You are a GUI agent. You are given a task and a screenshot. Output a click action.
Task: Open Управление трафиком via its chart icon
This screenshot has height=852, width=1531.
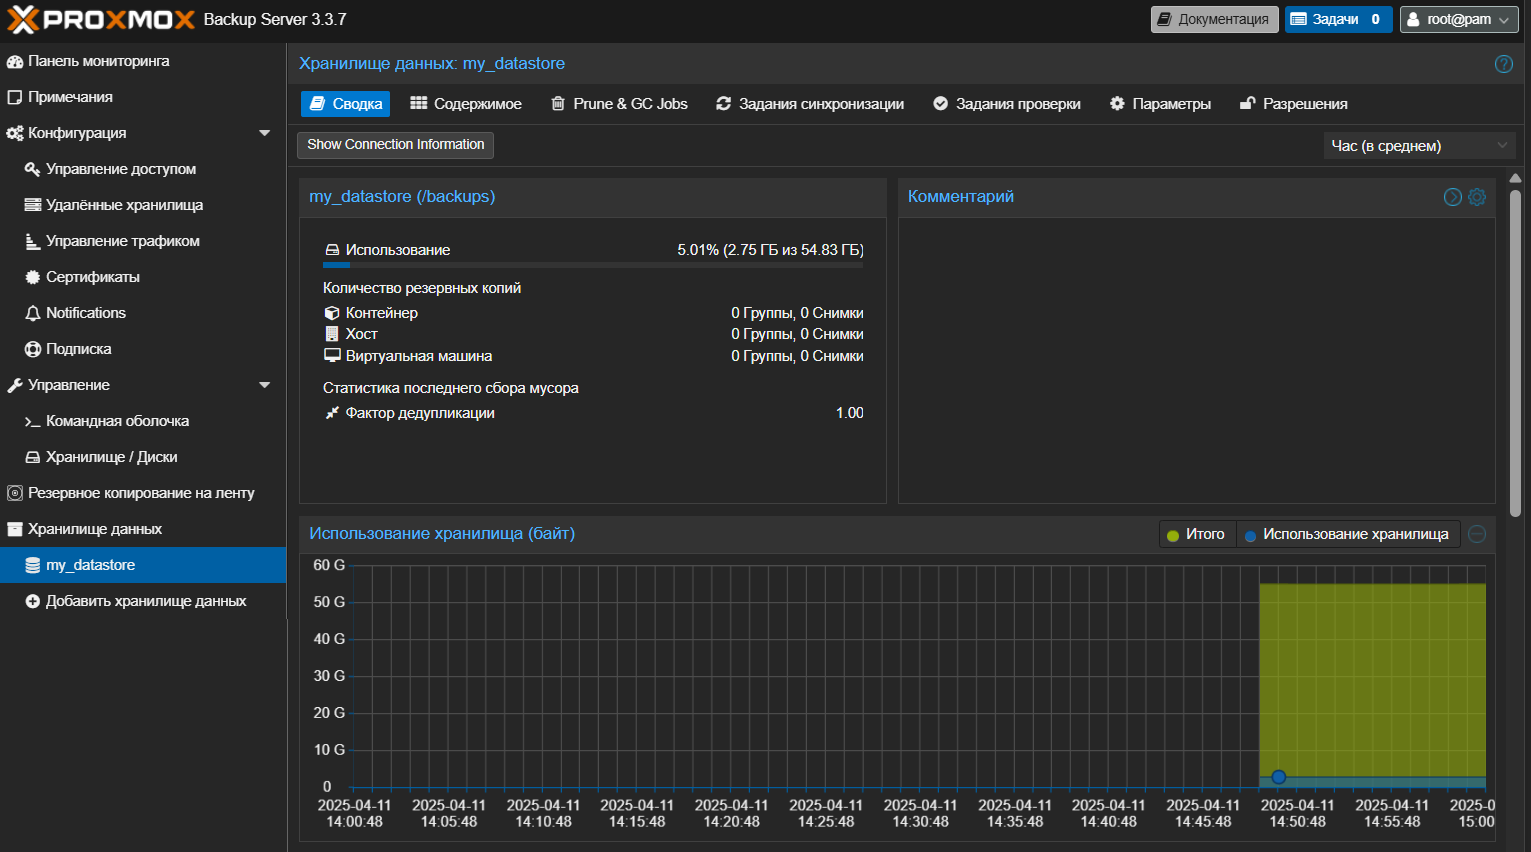tap(33, 241)
